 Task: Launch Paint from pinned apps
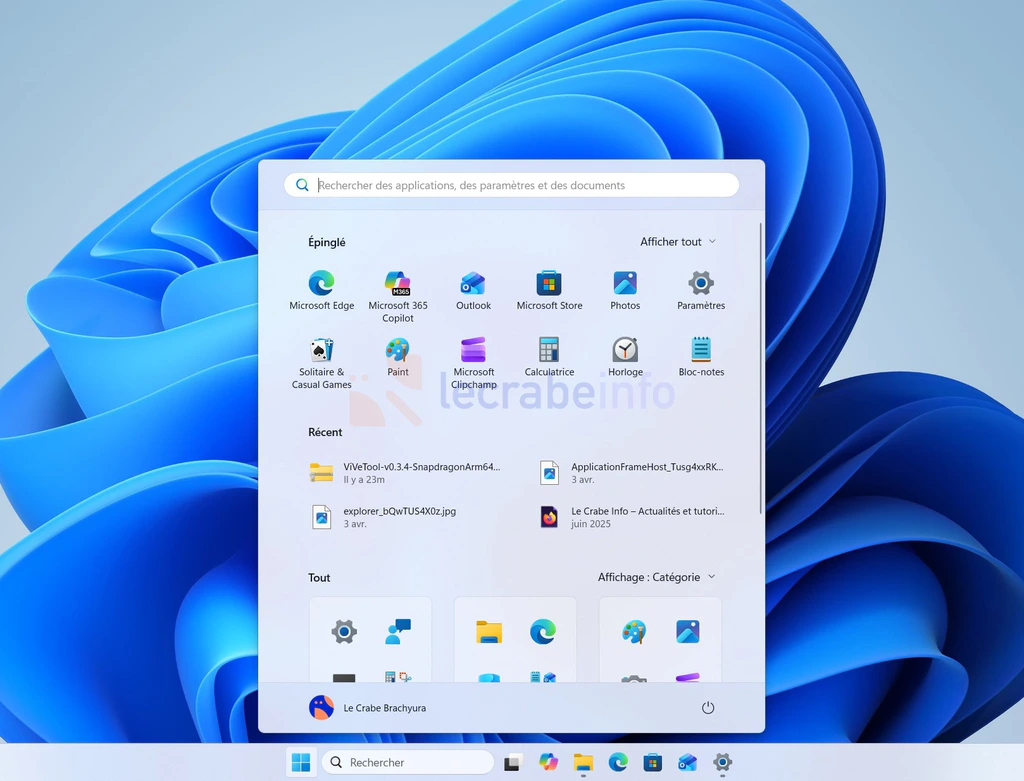[x=398, y=357]
